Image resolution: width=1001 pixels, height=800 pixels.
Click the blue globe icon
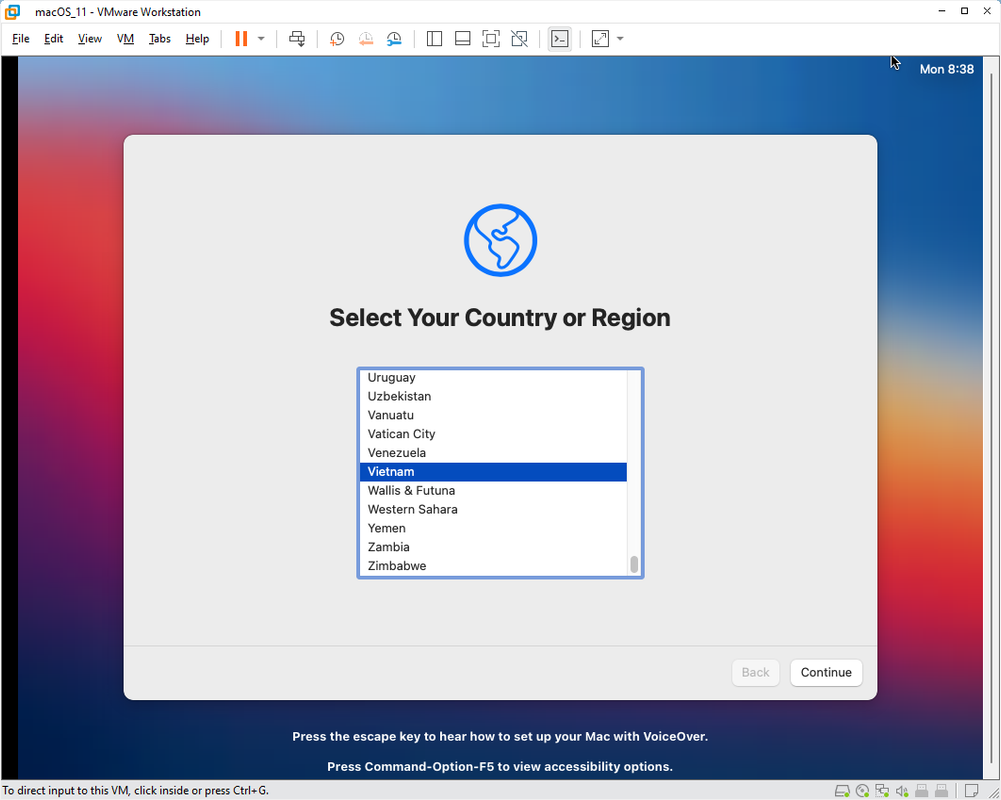pyautogui.click(x=500, y=240)
